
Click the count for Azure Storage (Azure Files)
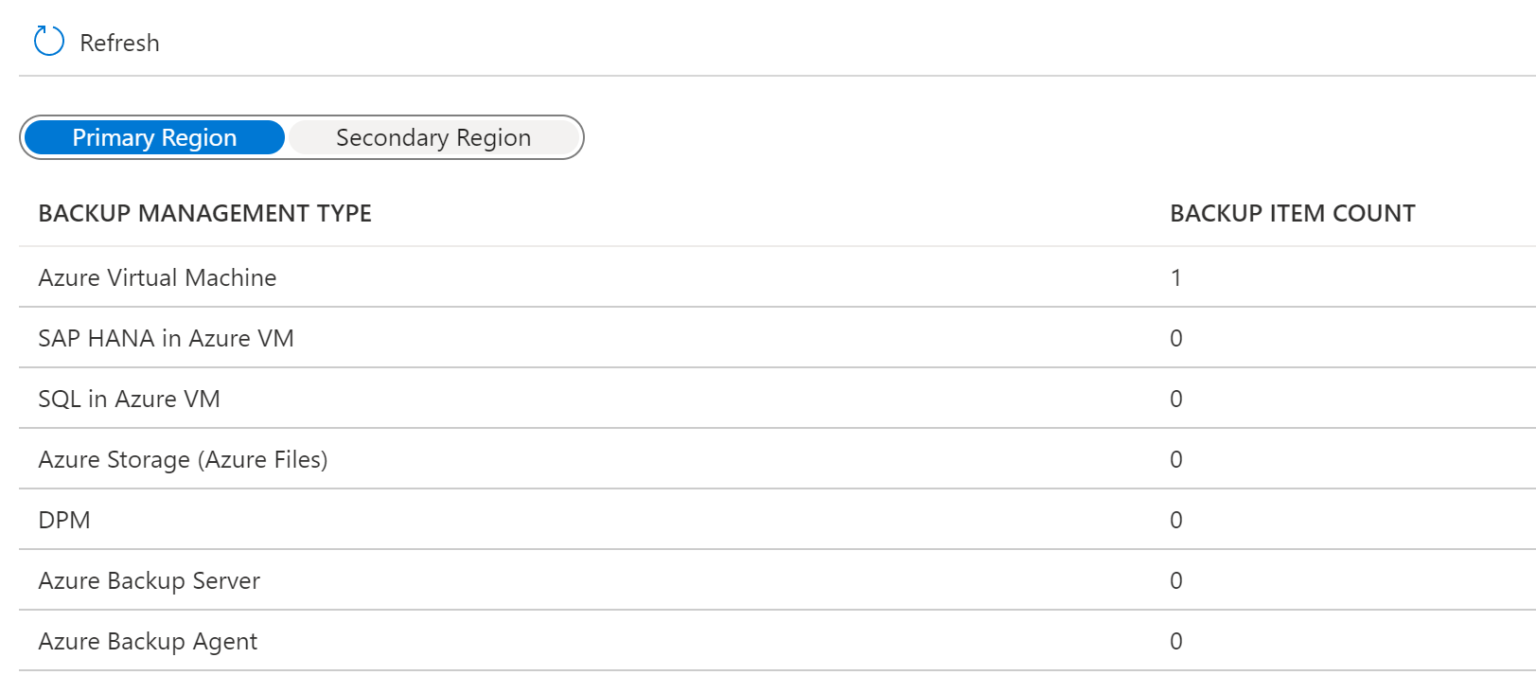pos(1176,459)
